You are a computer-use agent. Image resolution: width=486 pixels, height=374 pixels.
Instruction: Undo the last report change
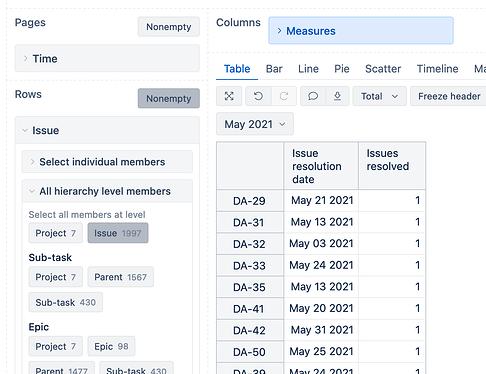(x=258, y=96)
